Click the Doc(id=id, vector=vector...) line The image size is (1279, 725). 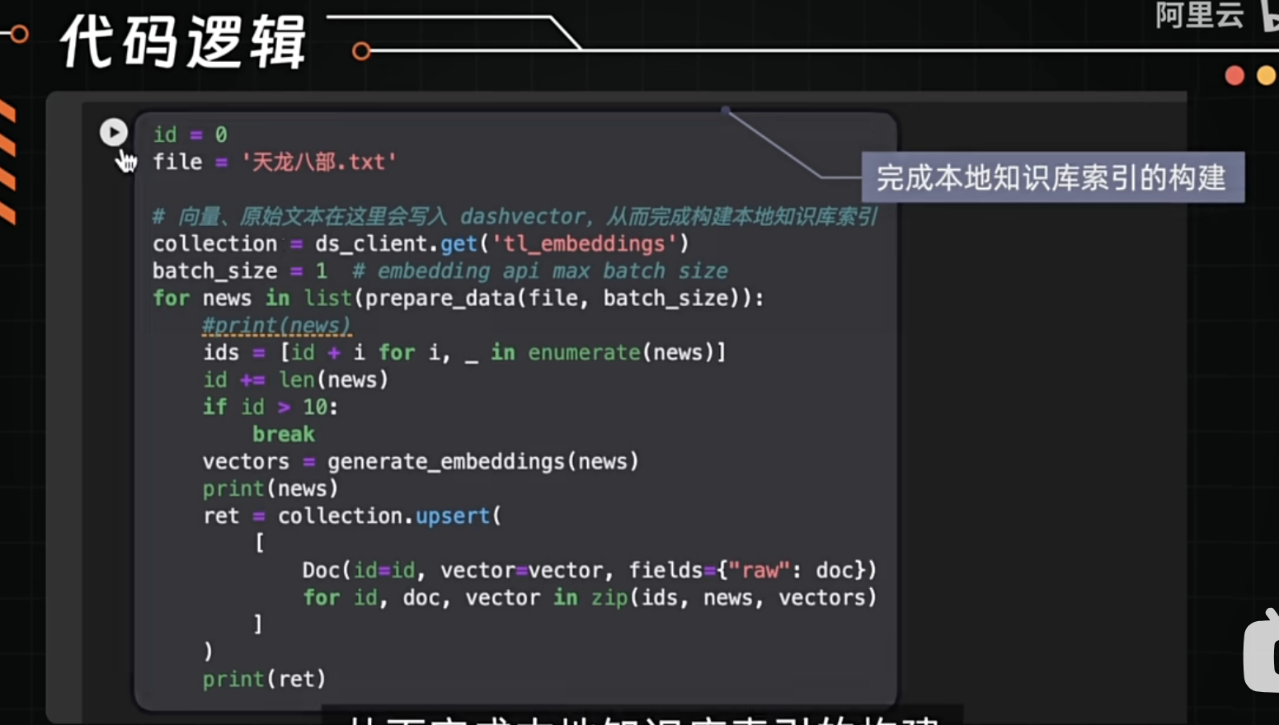coord(589,570)
